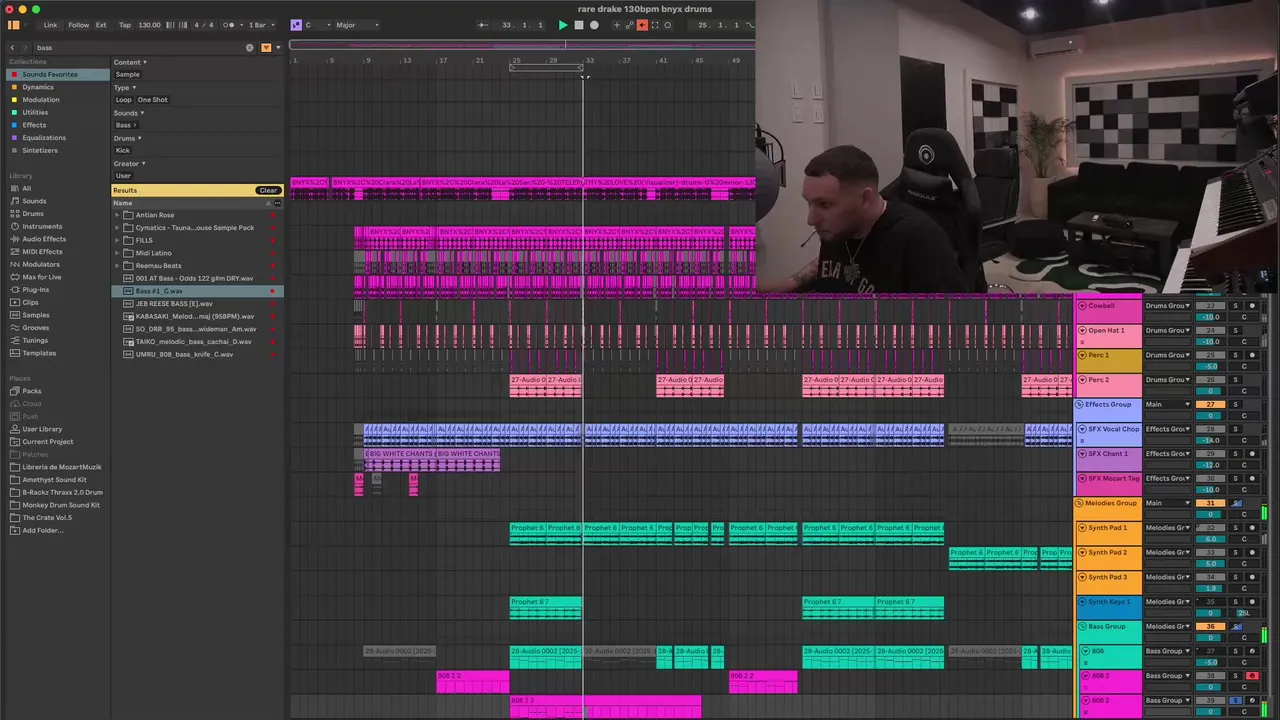Select the Dynamics collection
The width and height of the screenshot is (1280, 720).
tap(38, 87)
